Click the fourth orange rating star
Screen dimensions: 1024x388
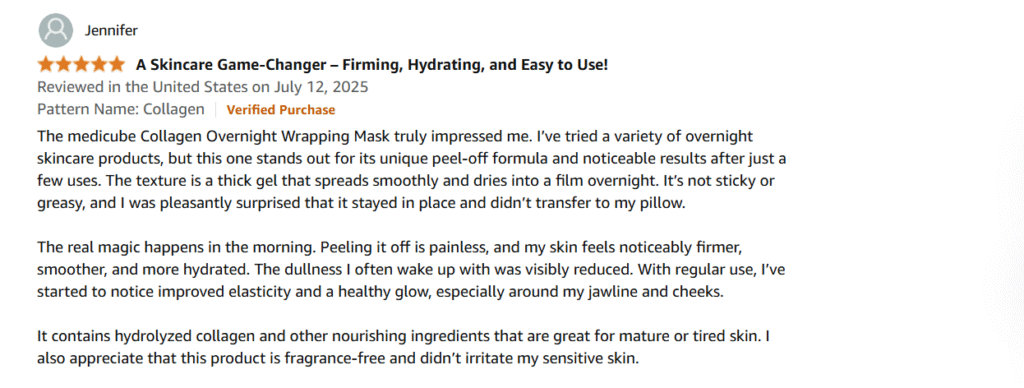(x=98, y=64)
